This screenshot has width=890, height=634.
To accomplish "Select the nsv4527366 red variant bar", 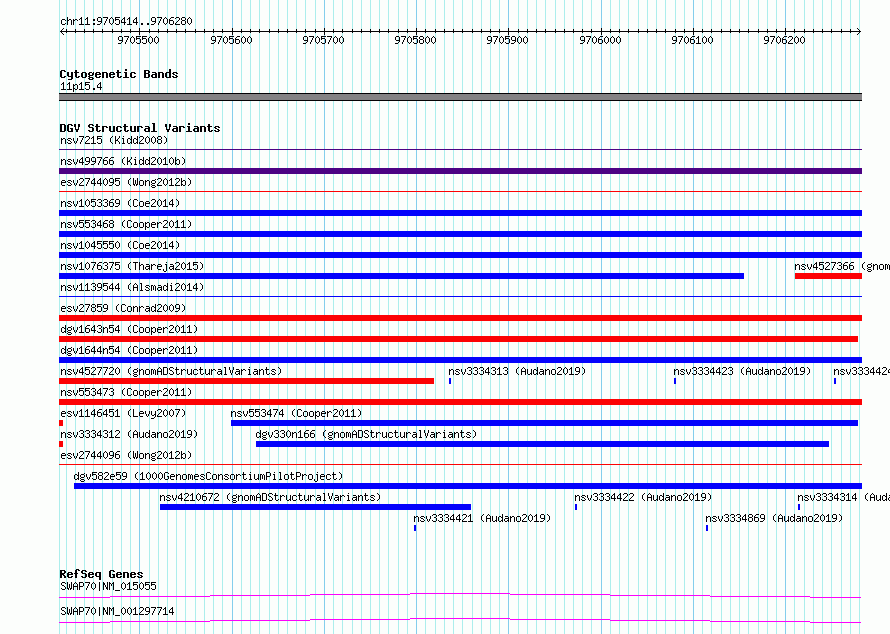I will pyautogui.click(x=828, y=276).
